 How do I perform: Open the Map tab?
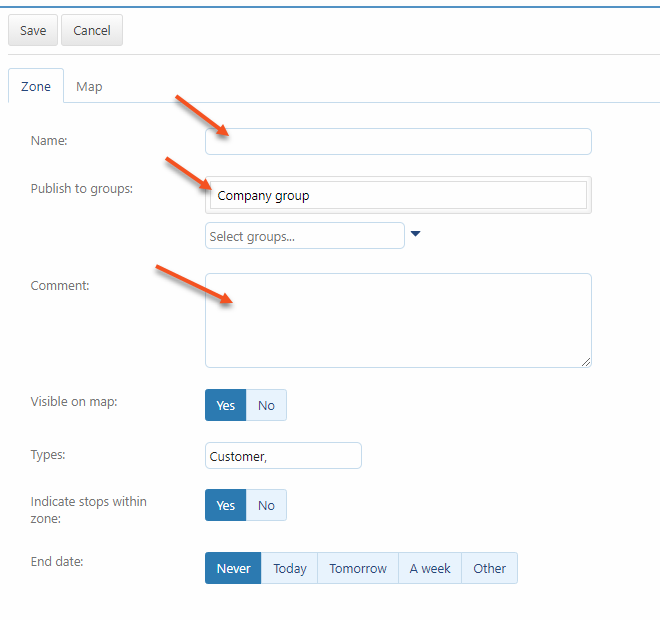point(89,86)
